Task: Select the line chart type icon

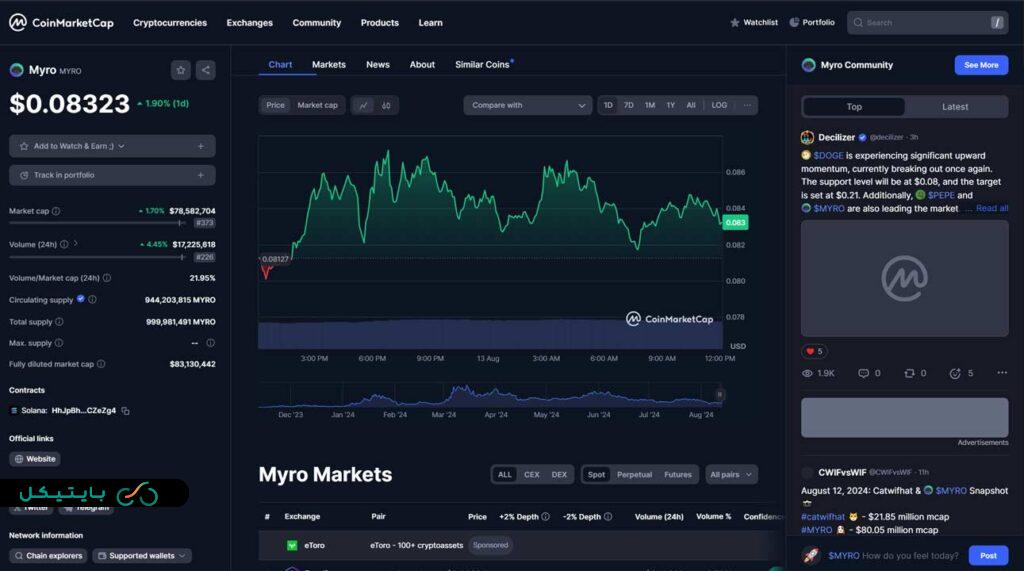Action: click(x=363, y=105)
